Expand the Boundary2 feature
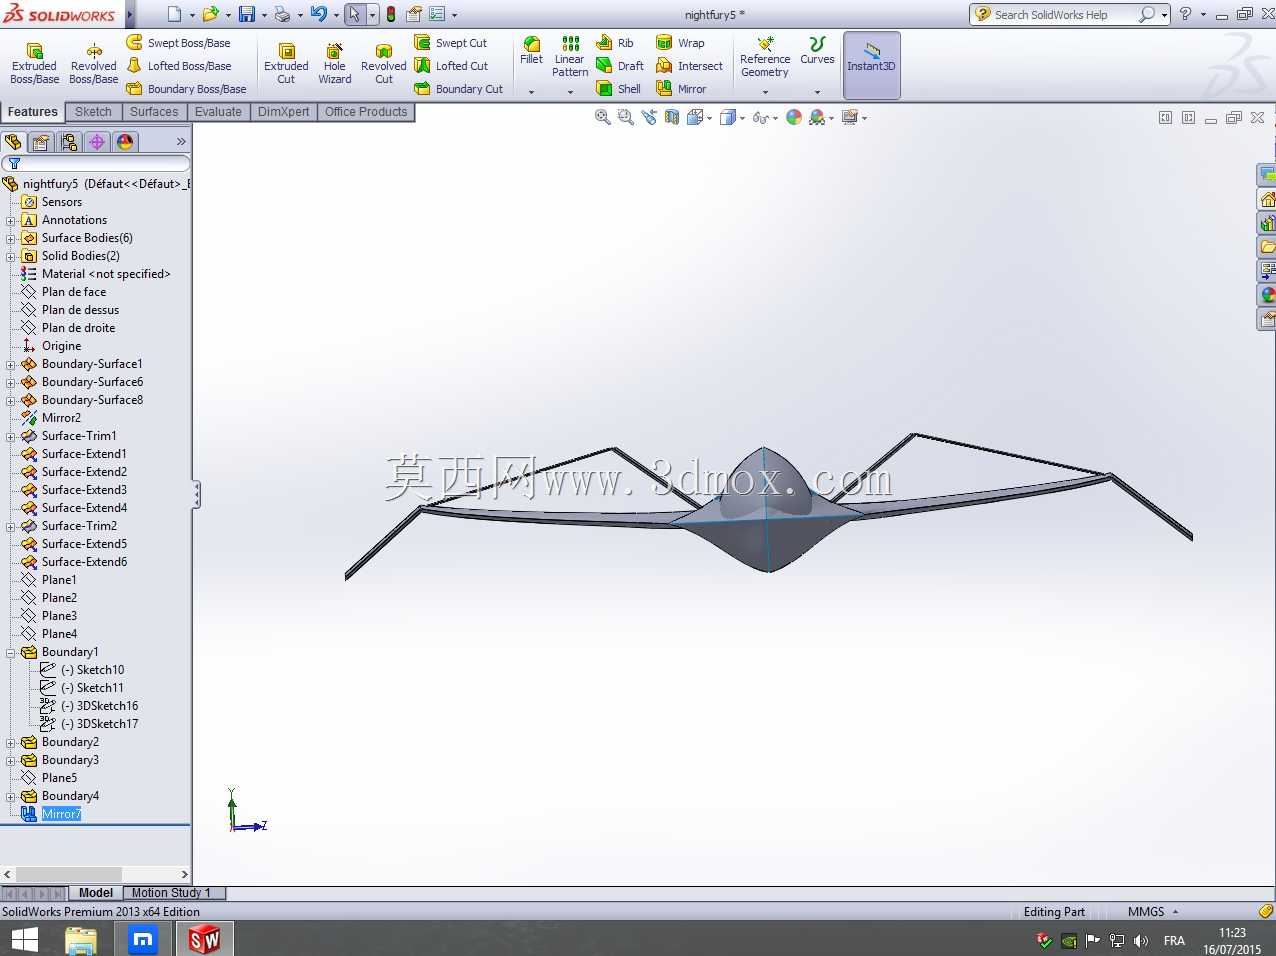Viewport: 1276px width, 956px height. point(10,742)
